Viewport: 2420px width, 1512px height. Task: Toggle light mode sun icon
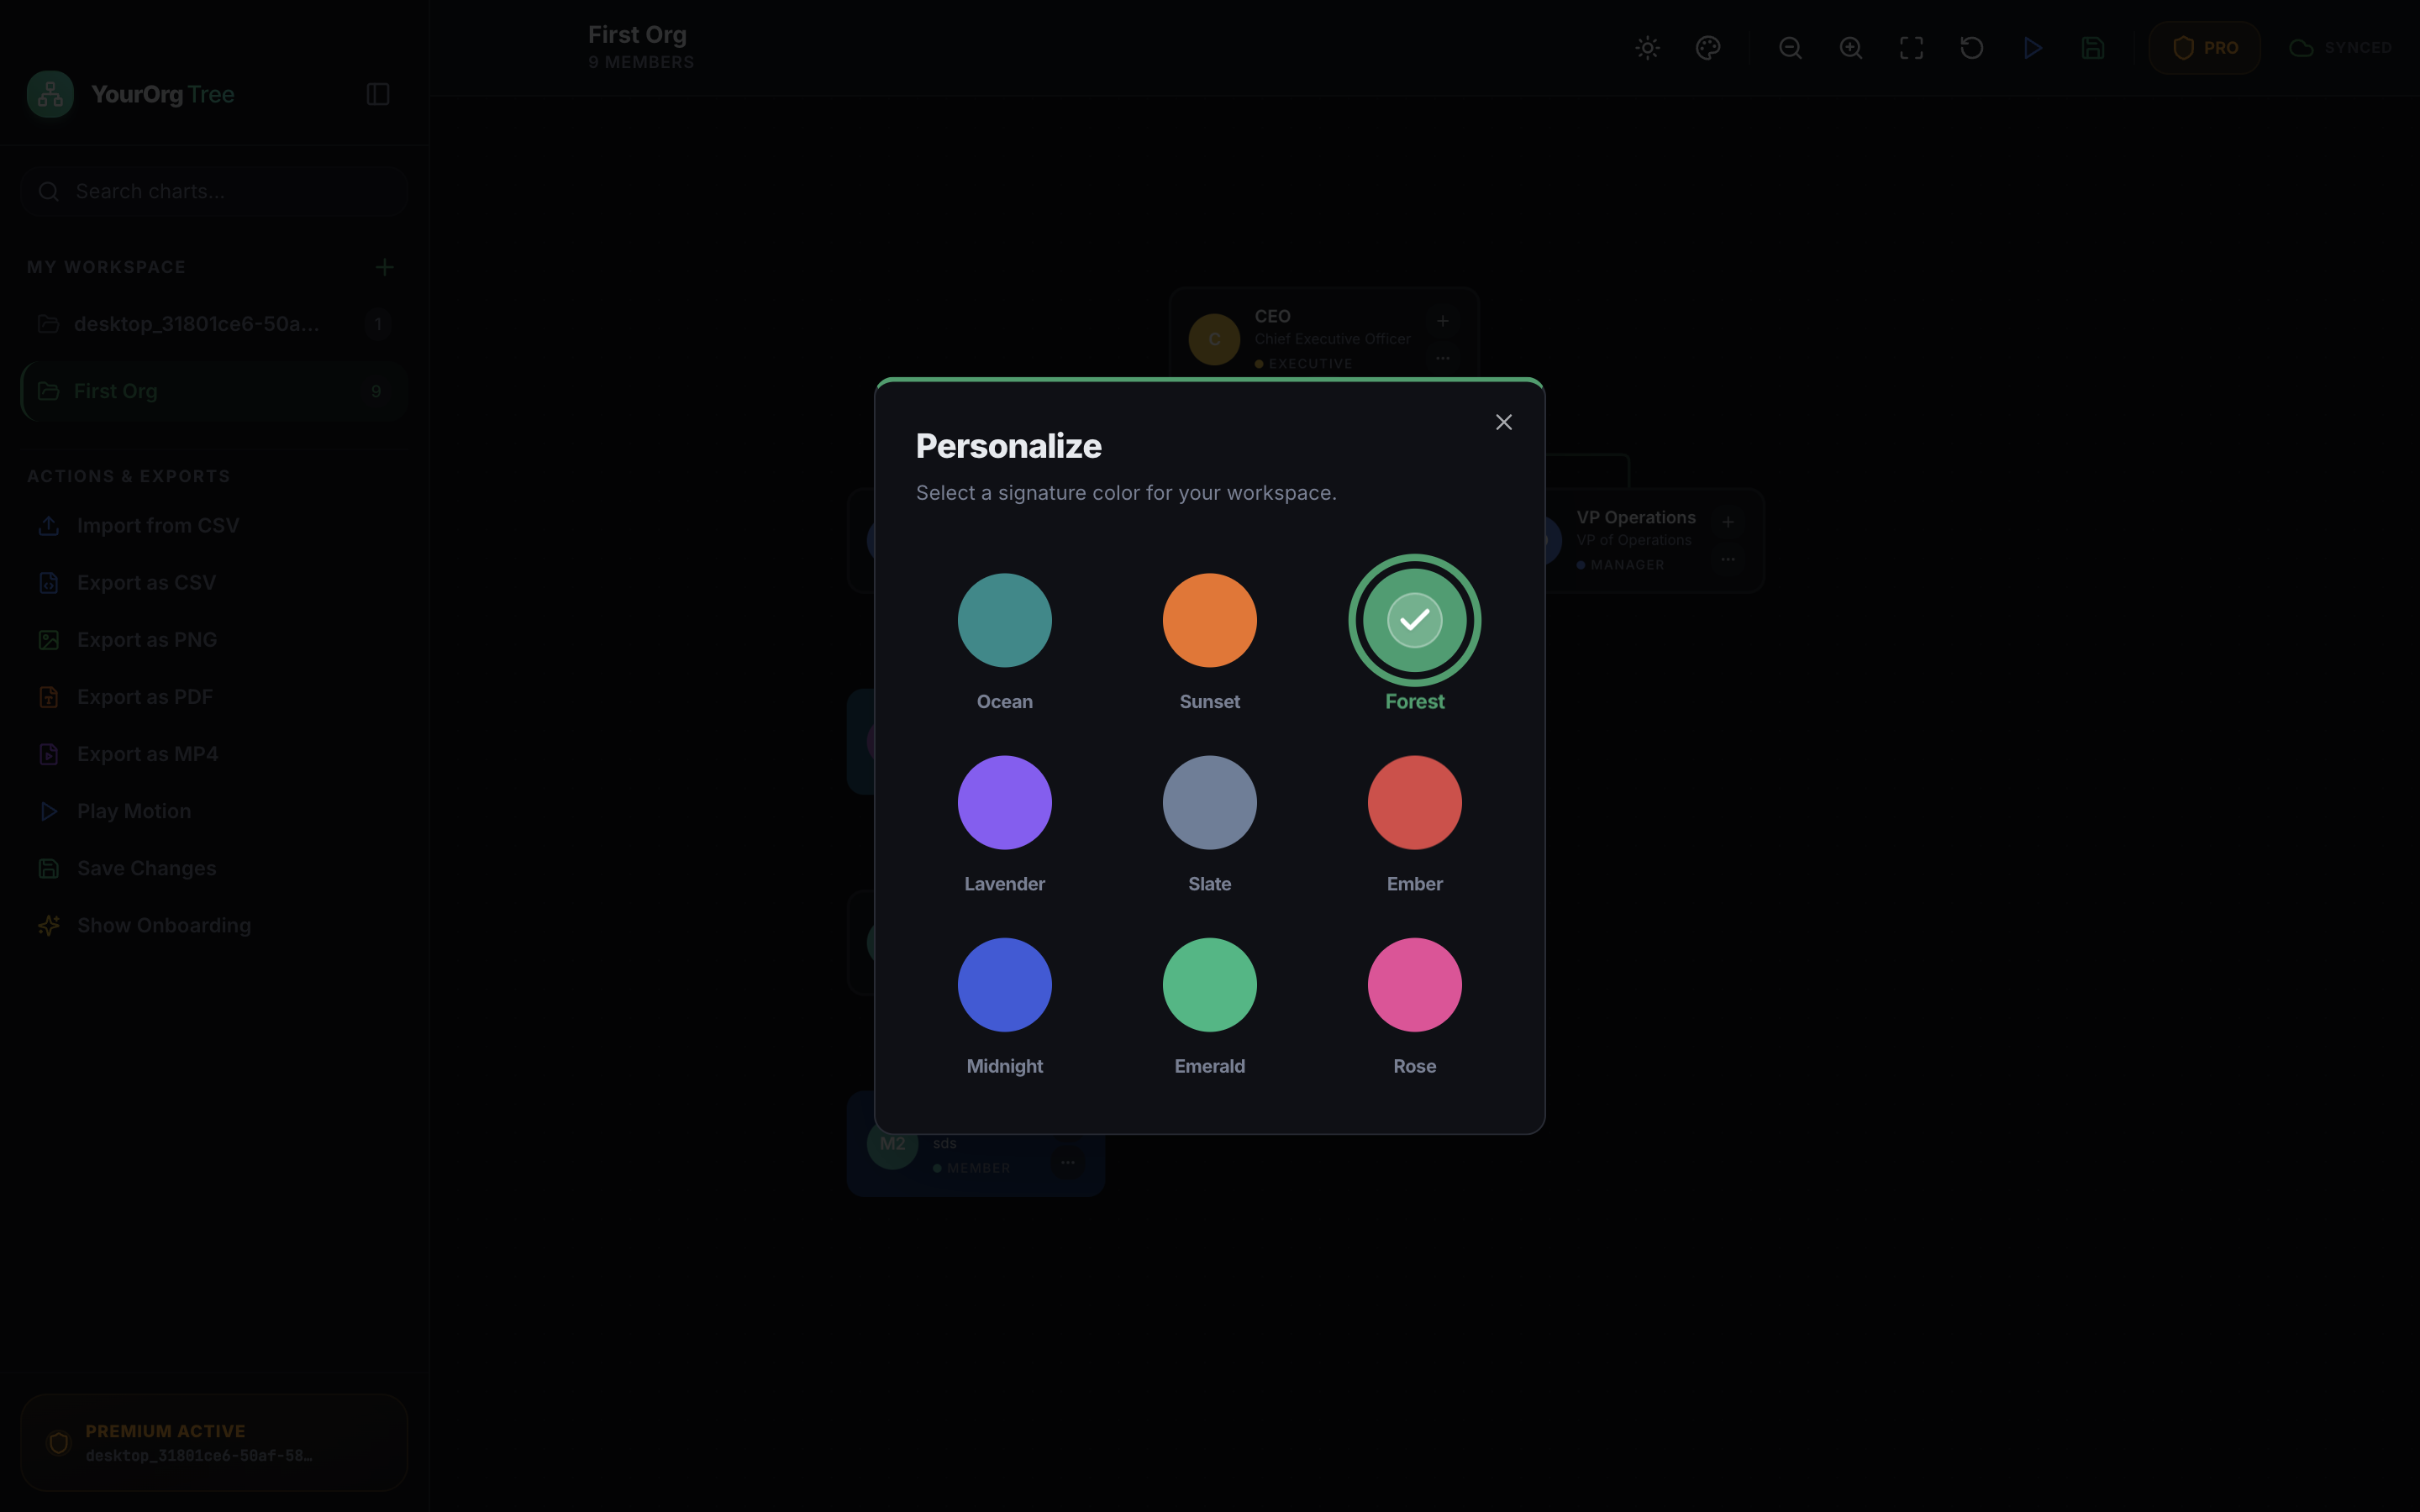(x=1647, y=48)
